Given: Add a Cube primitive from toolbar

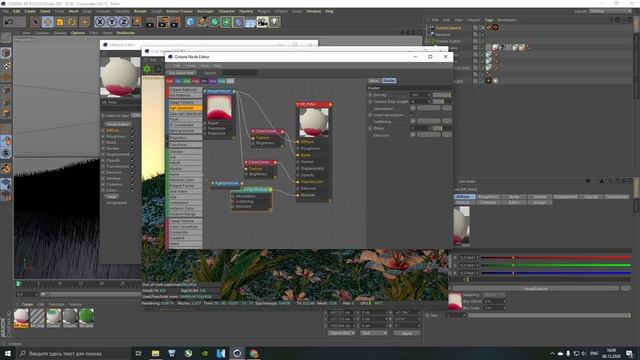Looking at the screenshot, I should tap(190, 22).
